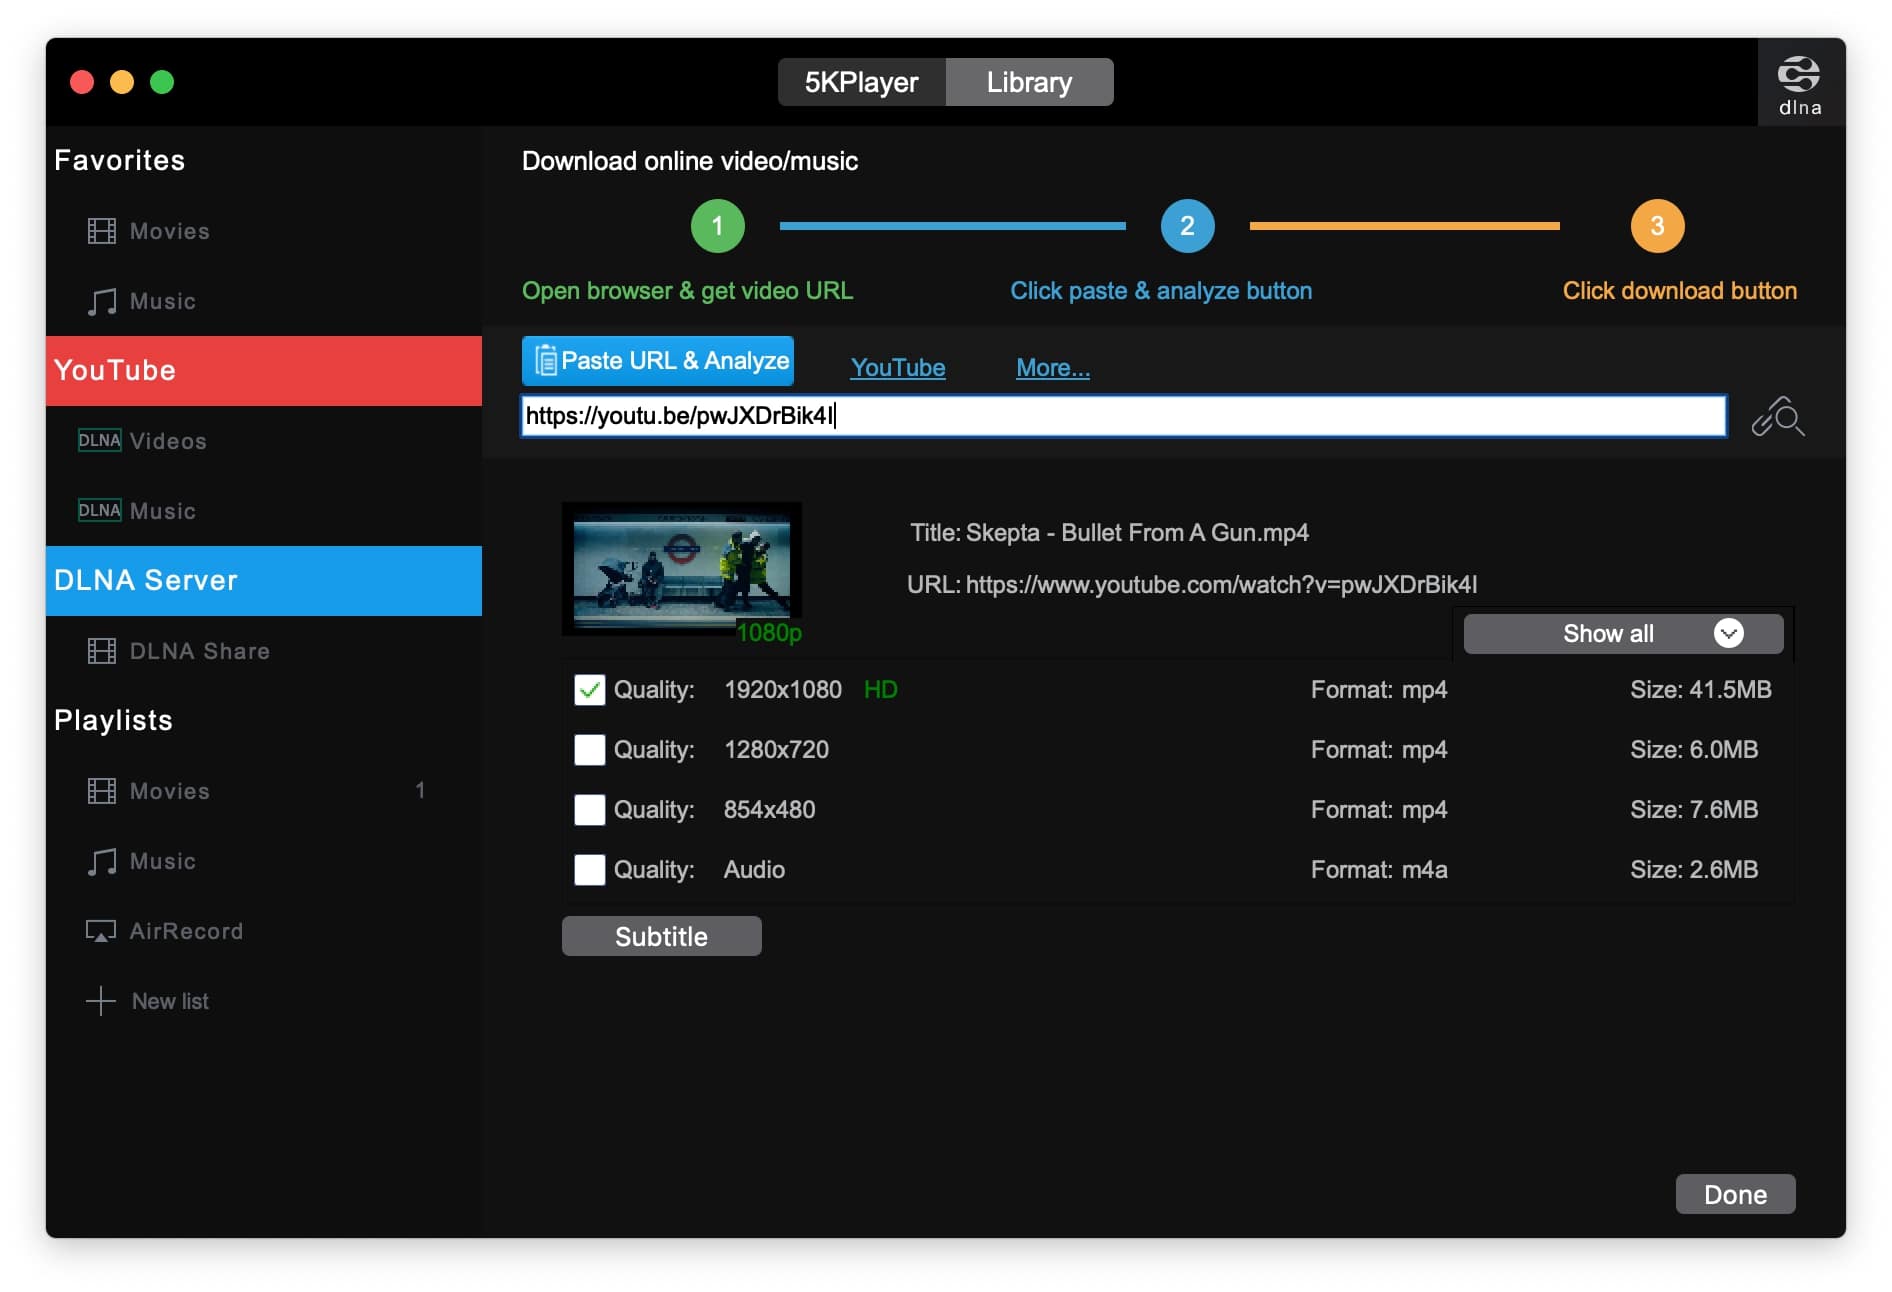This screenshot has width=1892, height=1292.
Task: Switch to the Library tab
Action: pos(1029,82)
